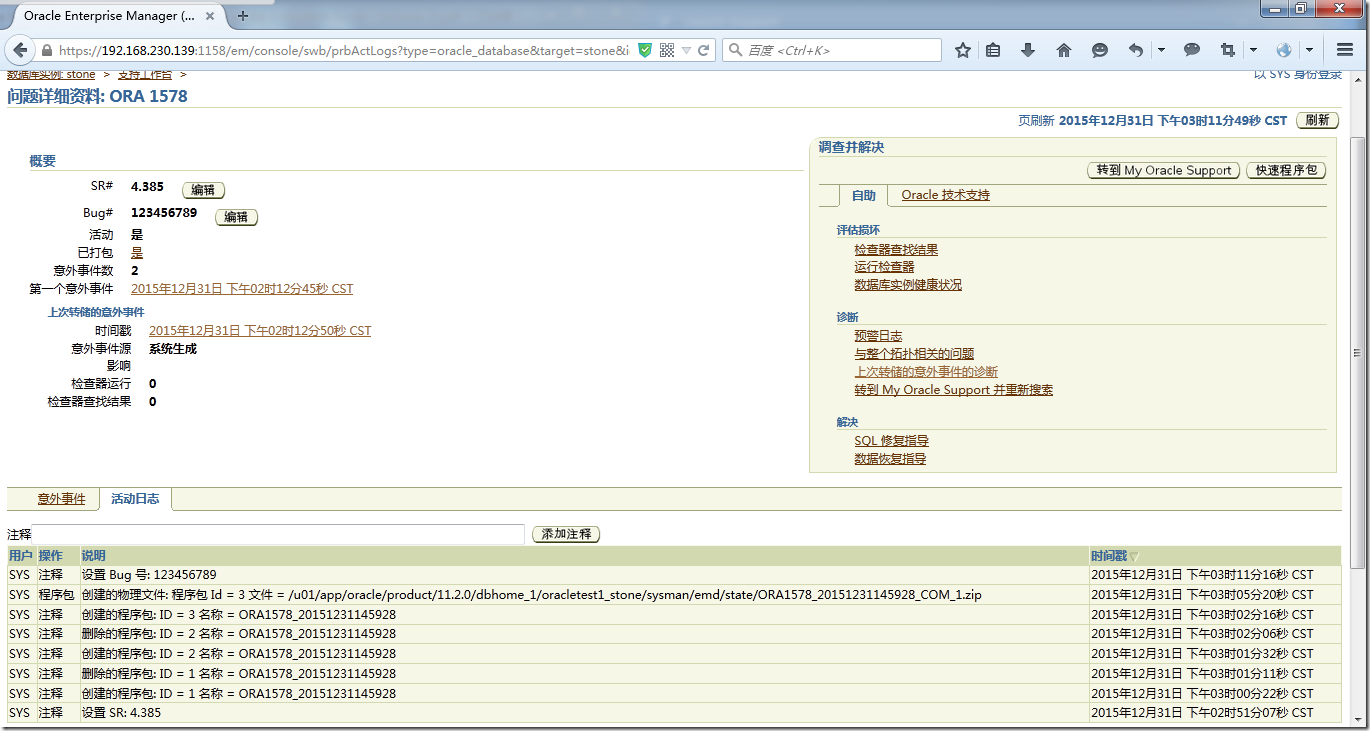Expand dropdown next to undo arrow icon

click(x=1161, y=50)
